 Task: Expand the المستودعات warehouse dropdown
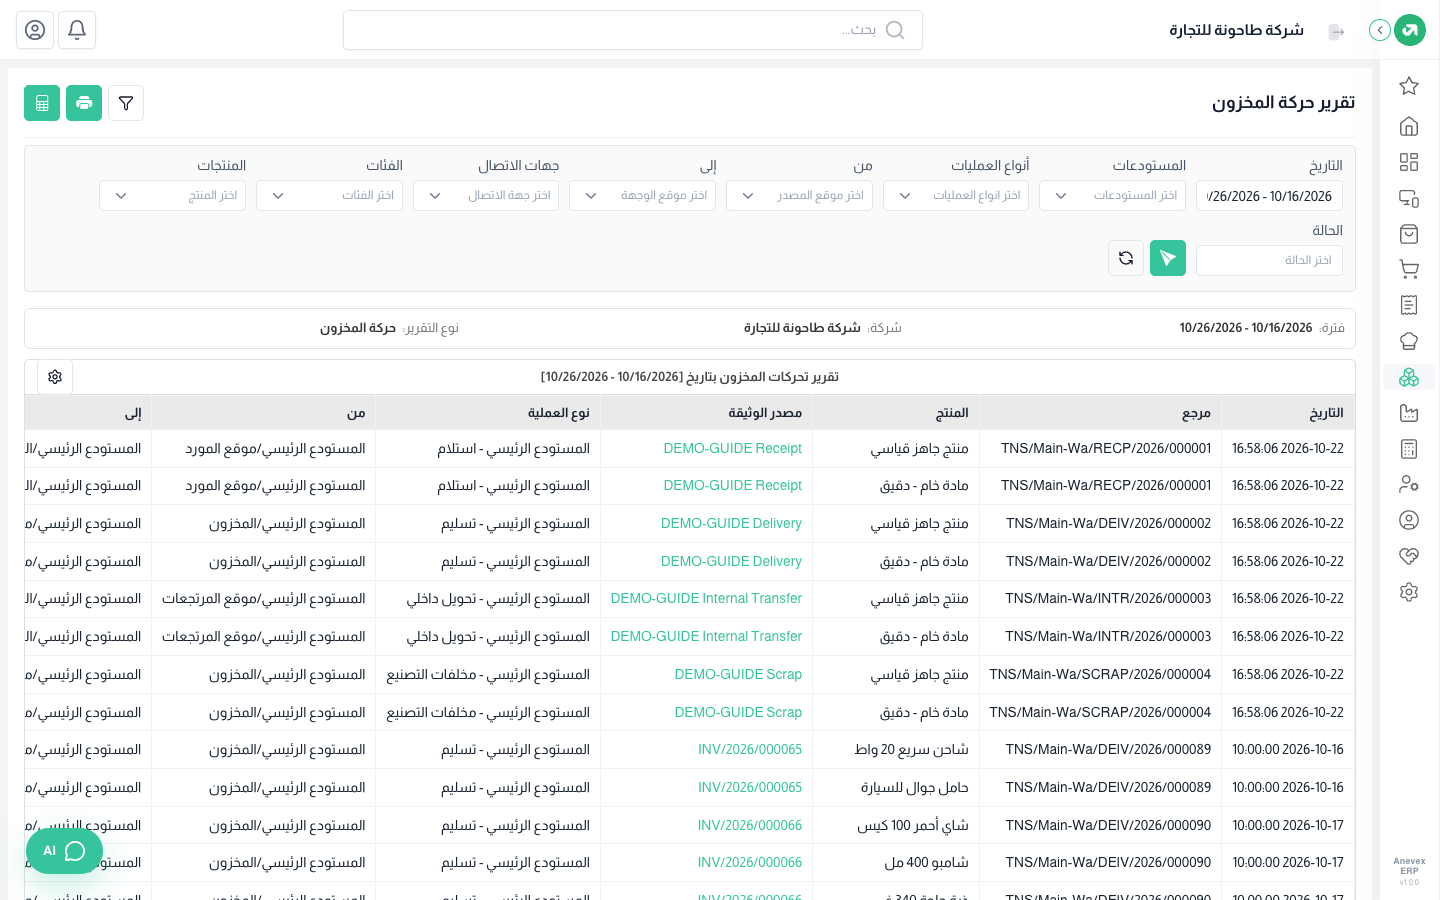[1112, 196]
